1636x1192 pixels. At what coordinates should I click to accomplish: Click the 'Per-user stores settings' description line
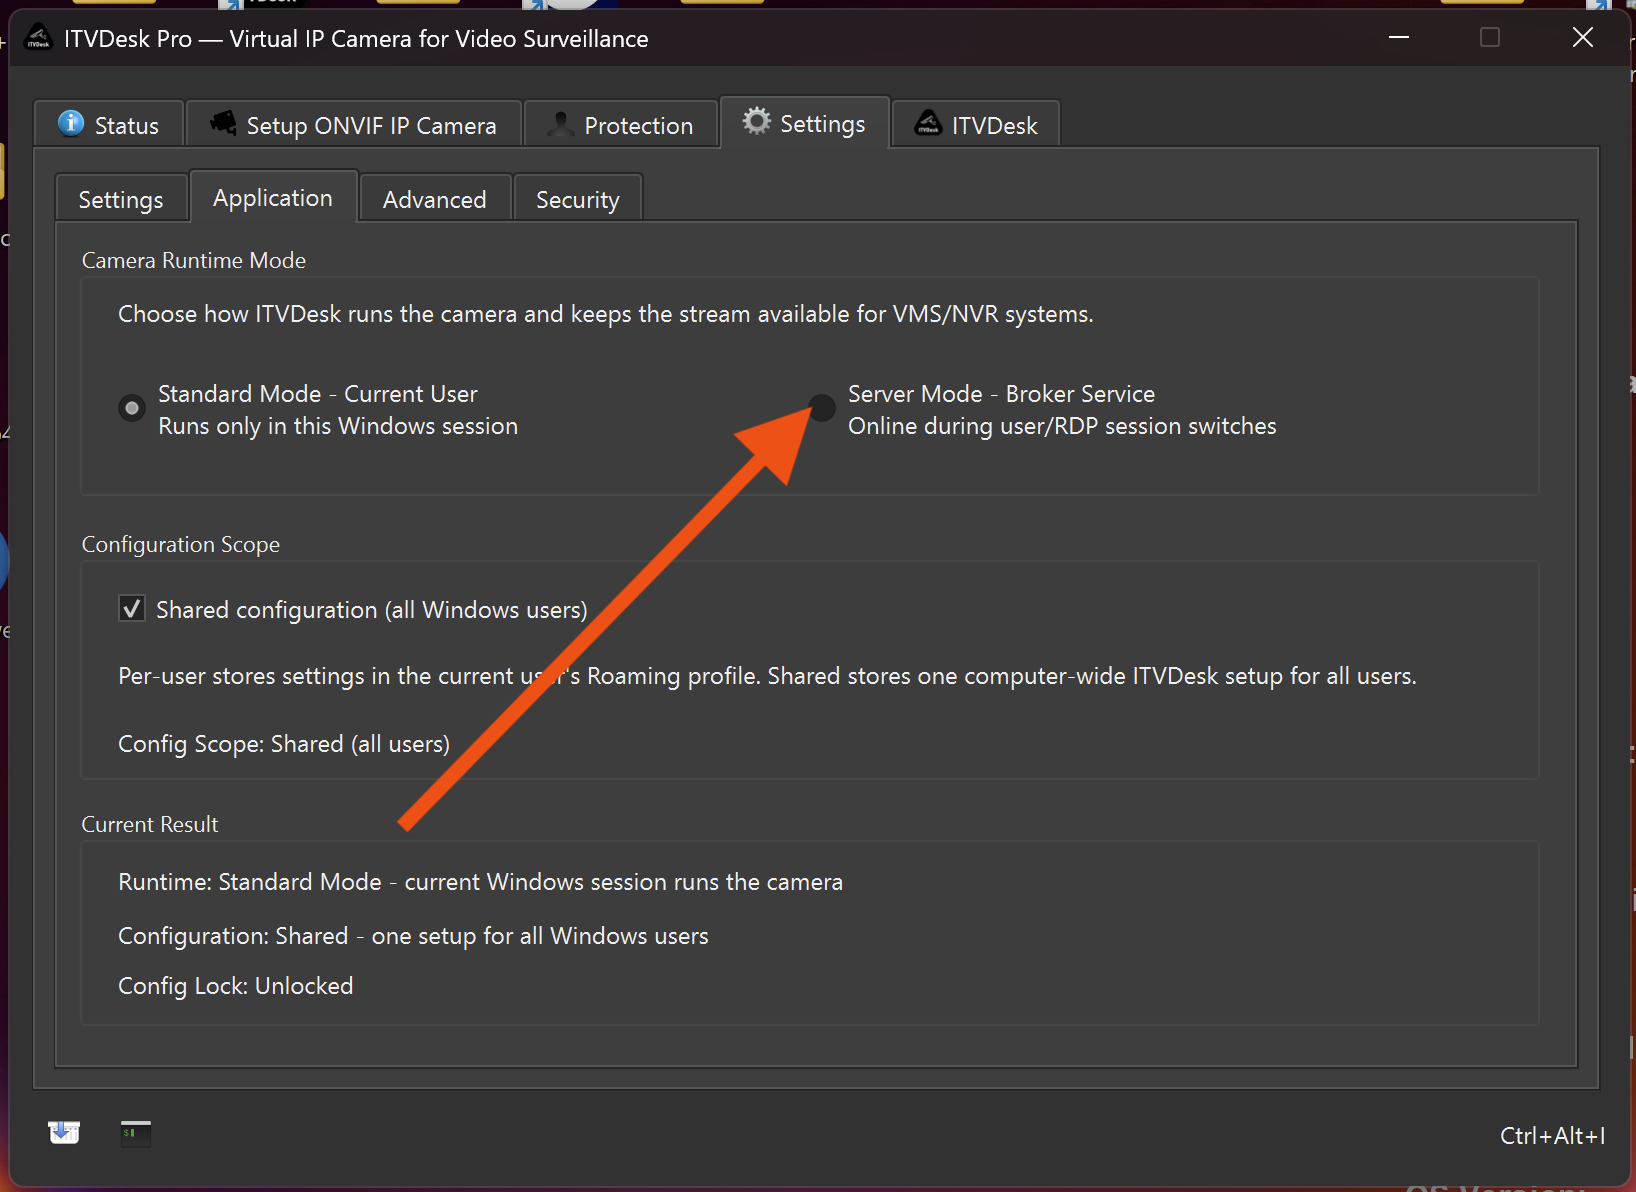coord(767,676)
